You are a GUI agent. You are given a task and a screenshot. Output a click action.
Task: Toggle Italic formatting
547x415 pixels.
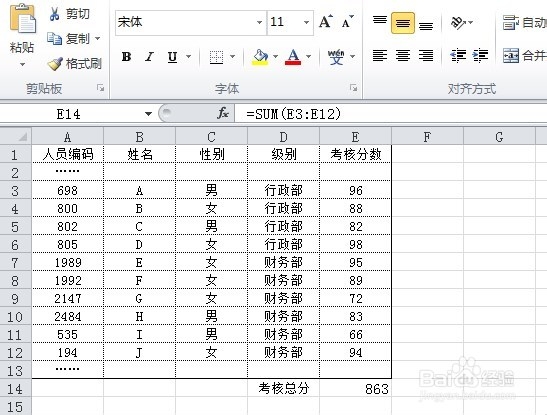(x=149, y=56)
